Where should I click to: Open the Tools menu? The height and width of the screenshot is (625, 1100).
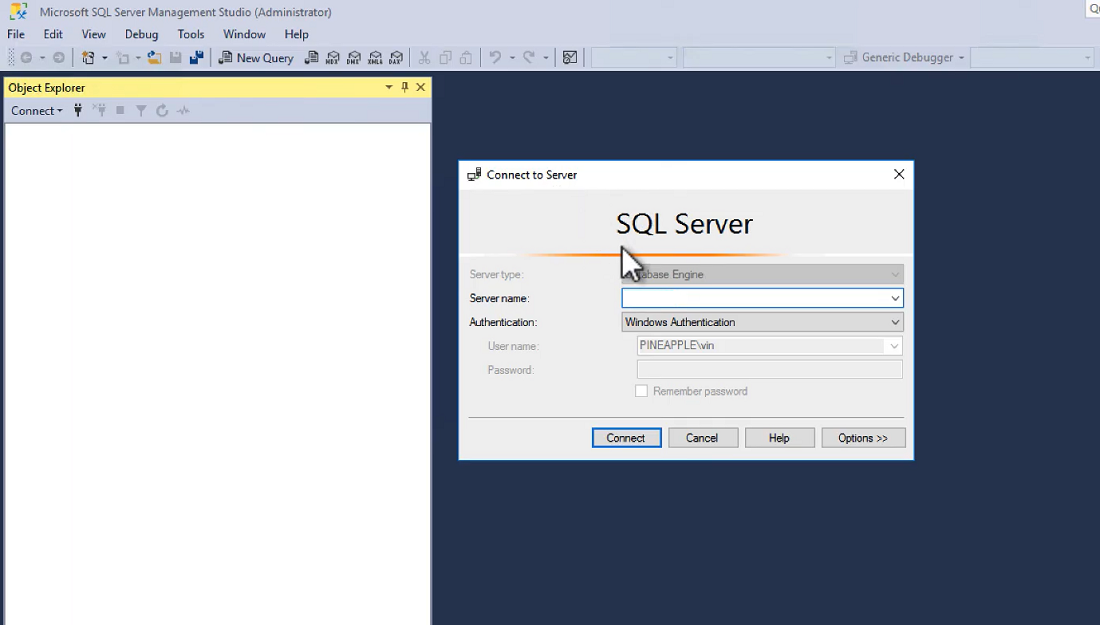click(191, 34)
